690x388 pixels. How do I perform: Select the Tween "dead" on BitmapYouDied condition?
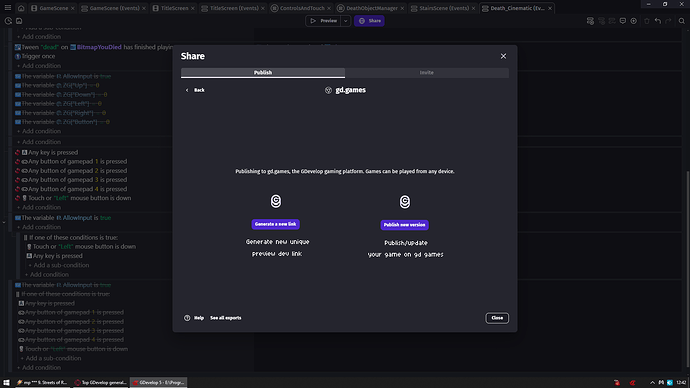click(x=94, y=47)
